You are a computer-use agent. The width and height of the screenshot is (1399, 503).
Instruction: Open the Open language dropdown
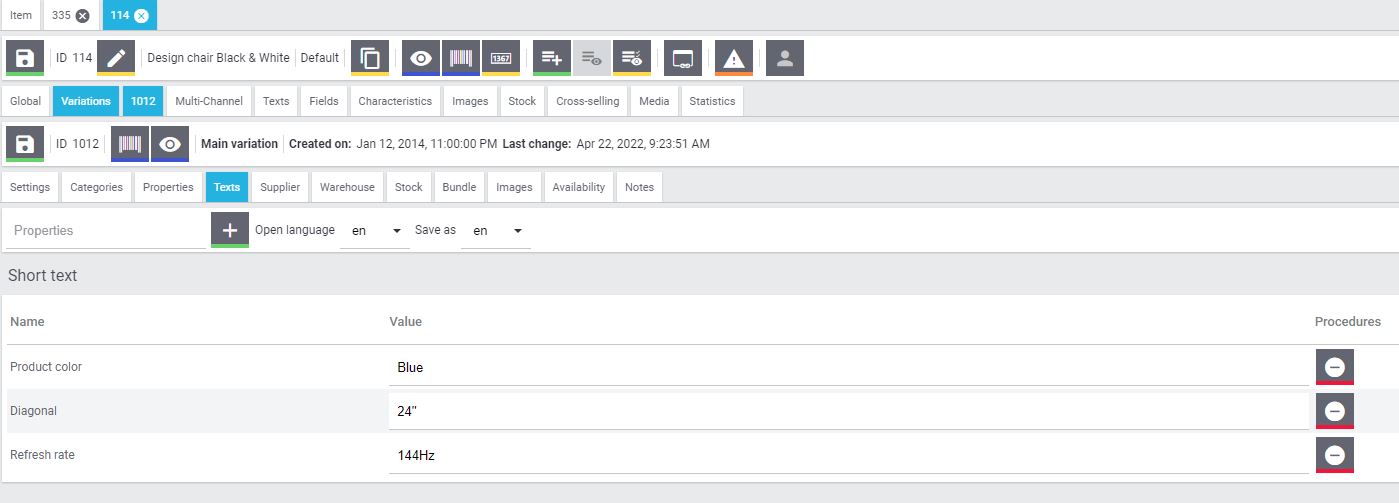pos(375,231)
